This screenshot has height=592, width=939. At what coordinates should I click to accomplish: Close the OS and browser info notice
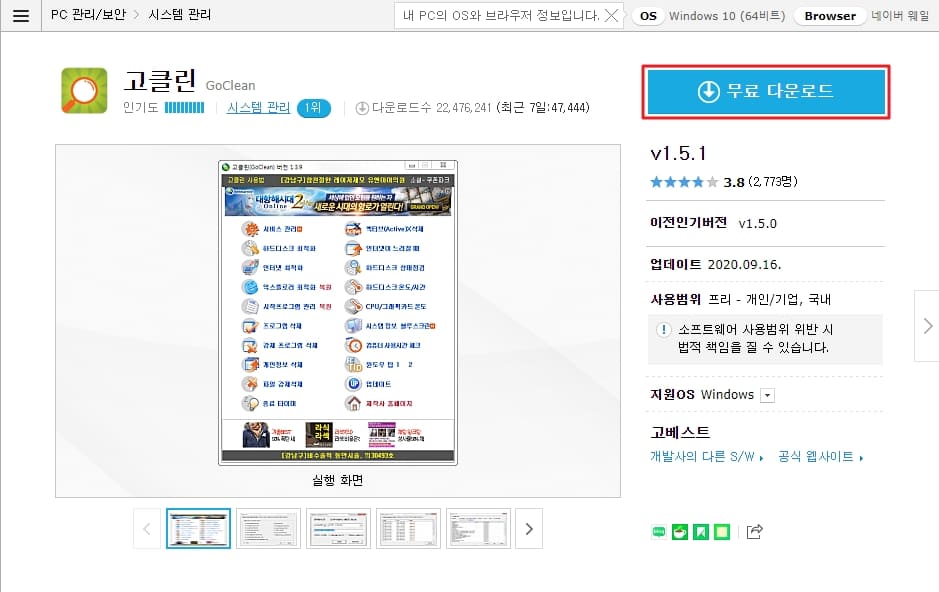[x=611, y=16]
